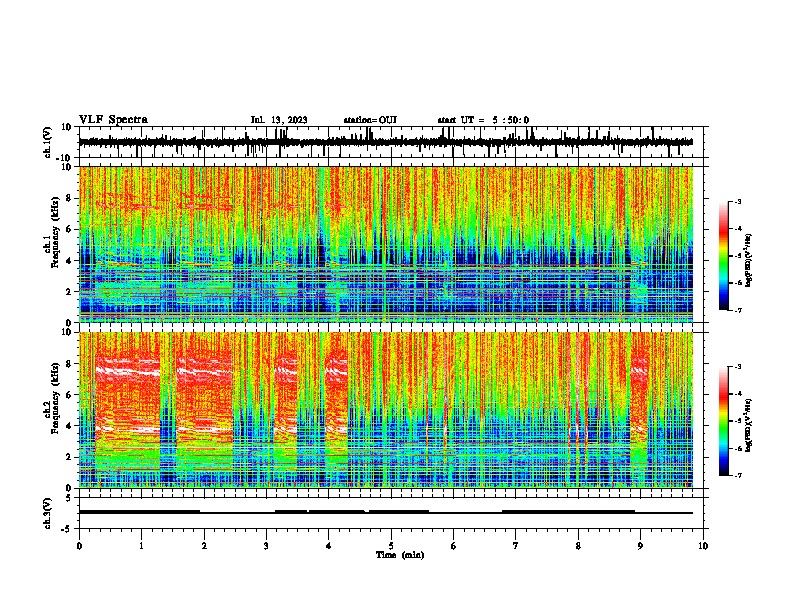
Task: Click the "-7" label on ch.2 color scale
Action: (737, 476)
